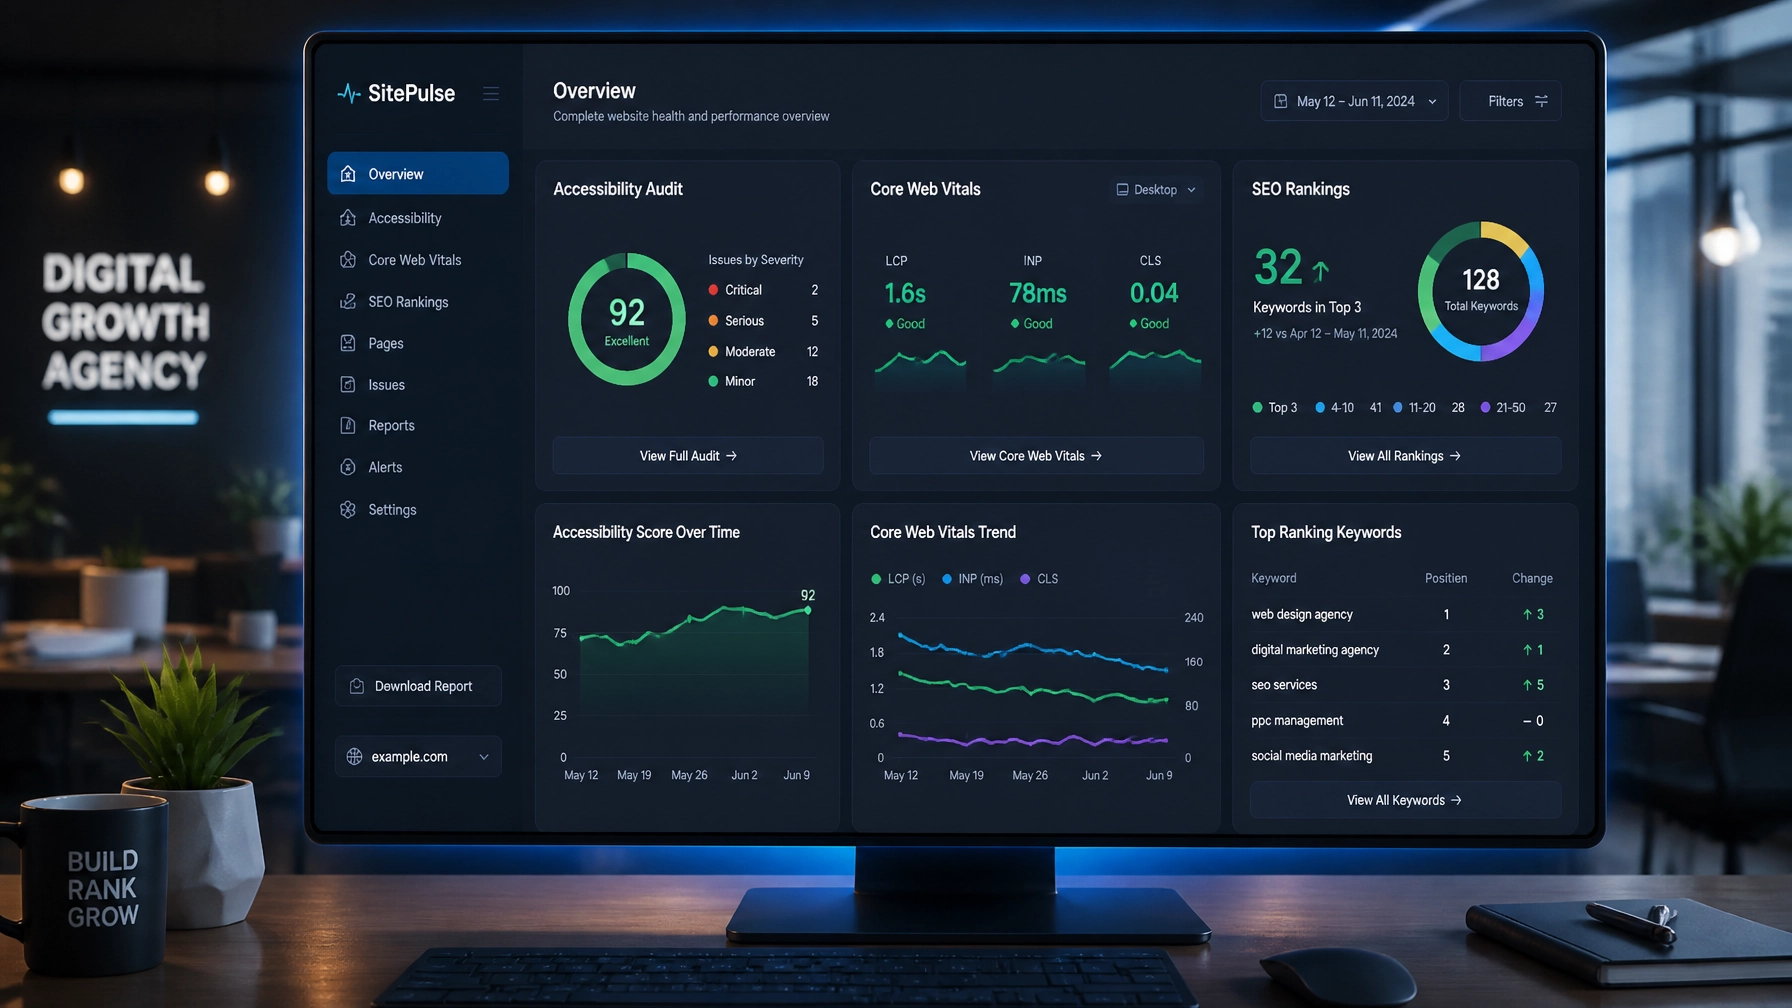Click the Alerts sidebar icon
1792x1008 pixels.
(x=348, y=467)
